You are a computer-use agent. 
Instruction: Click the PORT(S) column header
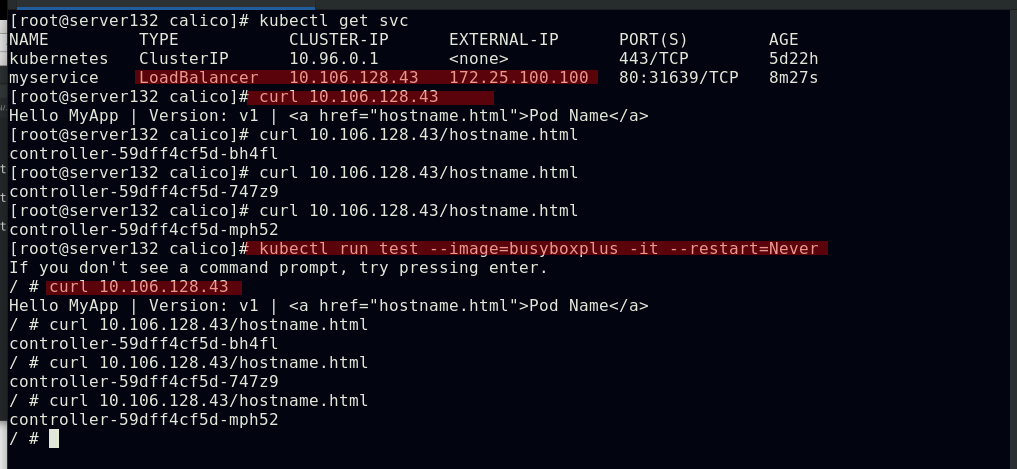pyautogui.click(x=653, y=40)
